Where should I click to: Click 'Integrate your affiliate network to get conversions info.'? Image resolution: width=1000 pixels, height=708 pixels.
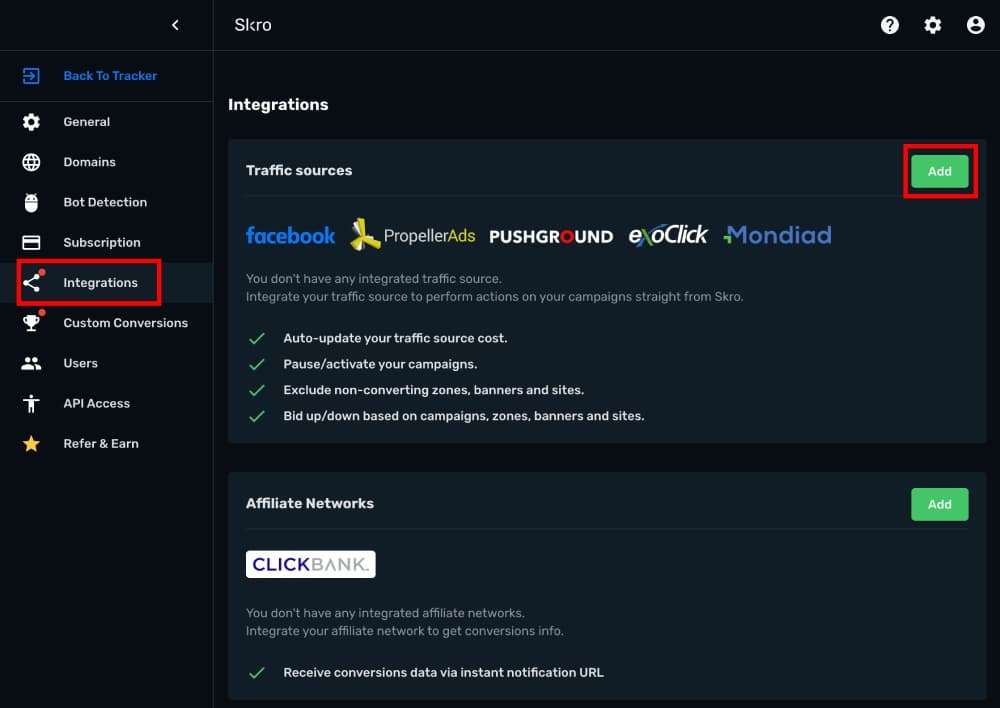pyautogui.click(x=404, y=631)
